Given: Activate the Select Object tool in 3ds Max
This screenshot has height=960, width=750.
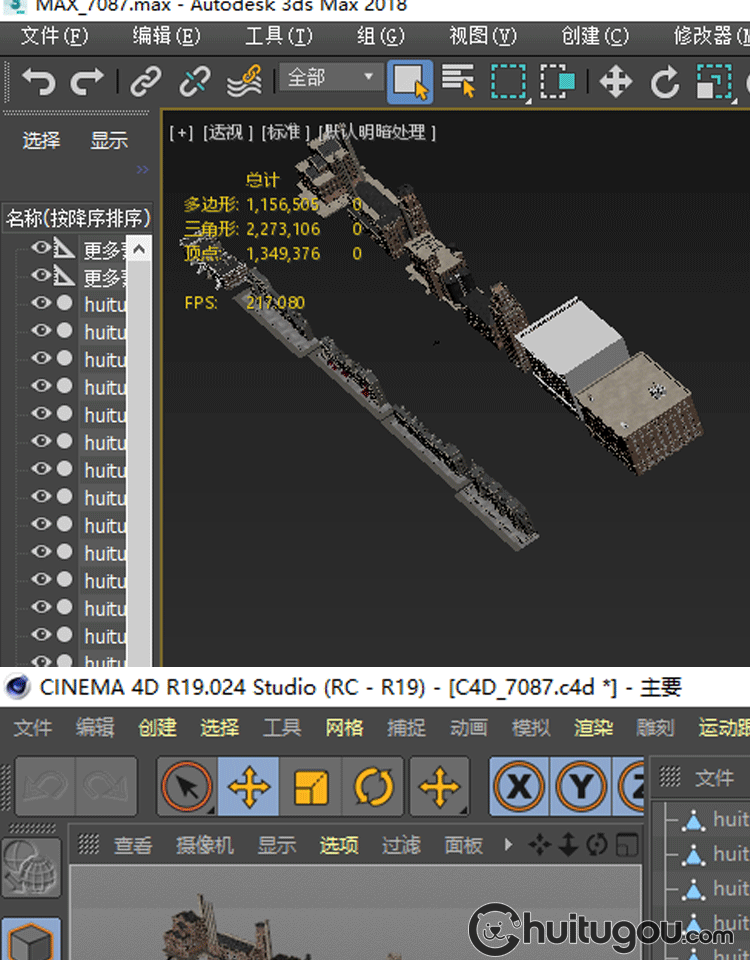Looking at the screenshot, I should click(x=410, y=81).
